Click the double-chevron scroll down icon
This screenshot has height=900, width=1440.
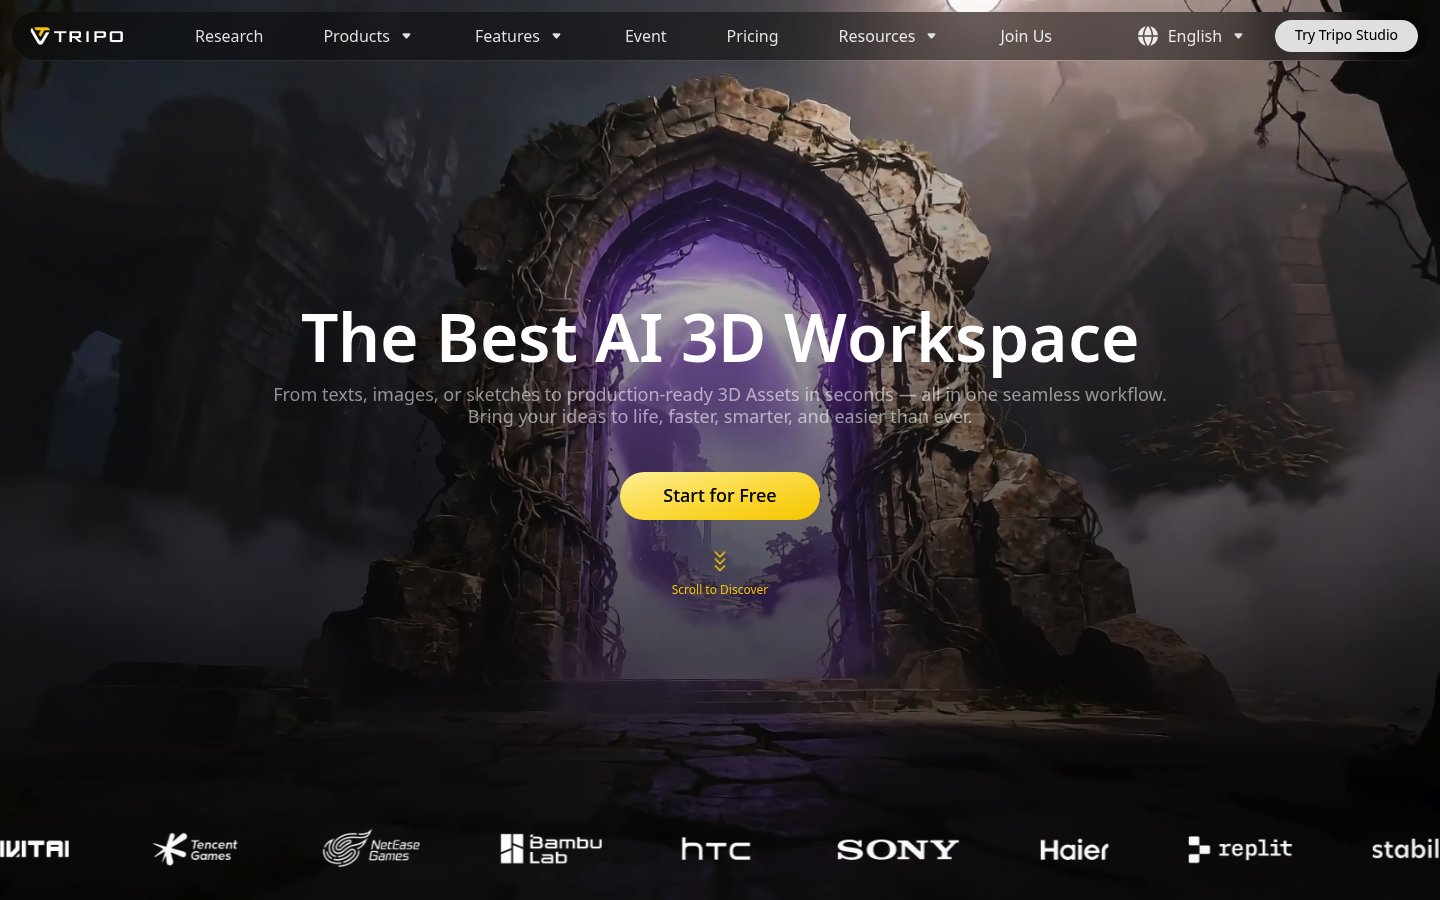[720, 561]
